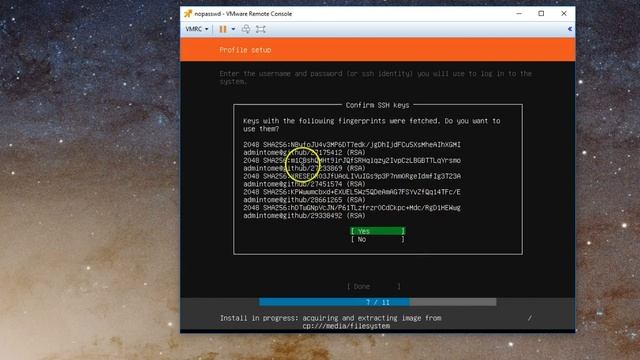Expand the power options arrow beside pause
This screenshot has width=640, height=360.
(x=233, y=29)
